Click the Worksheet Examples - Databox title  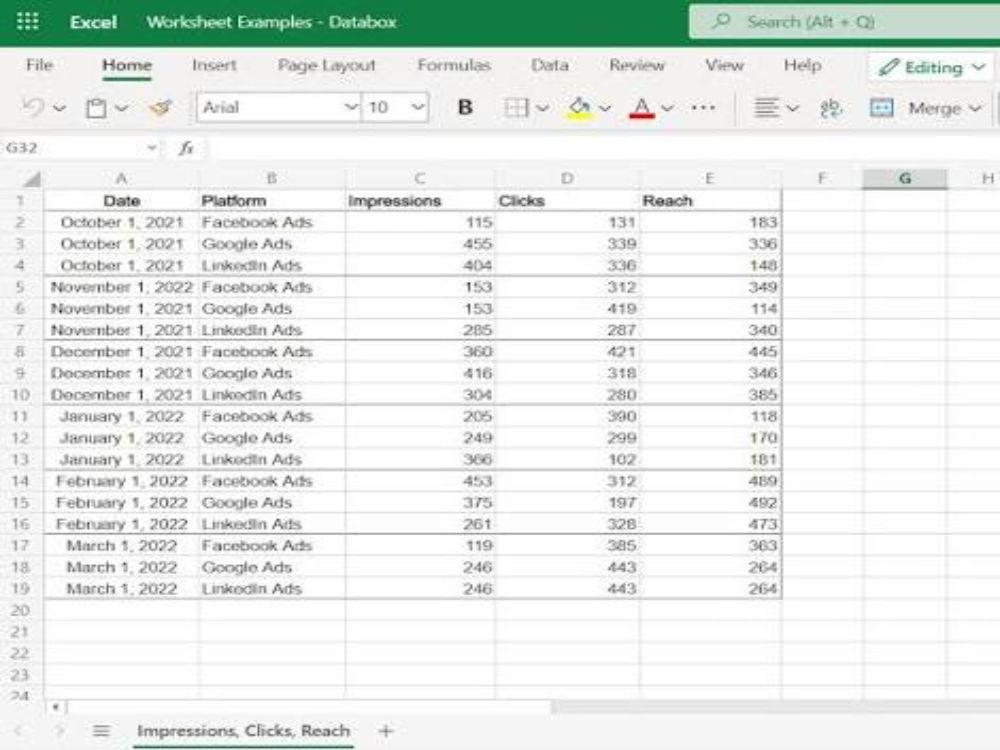[271, 22]
